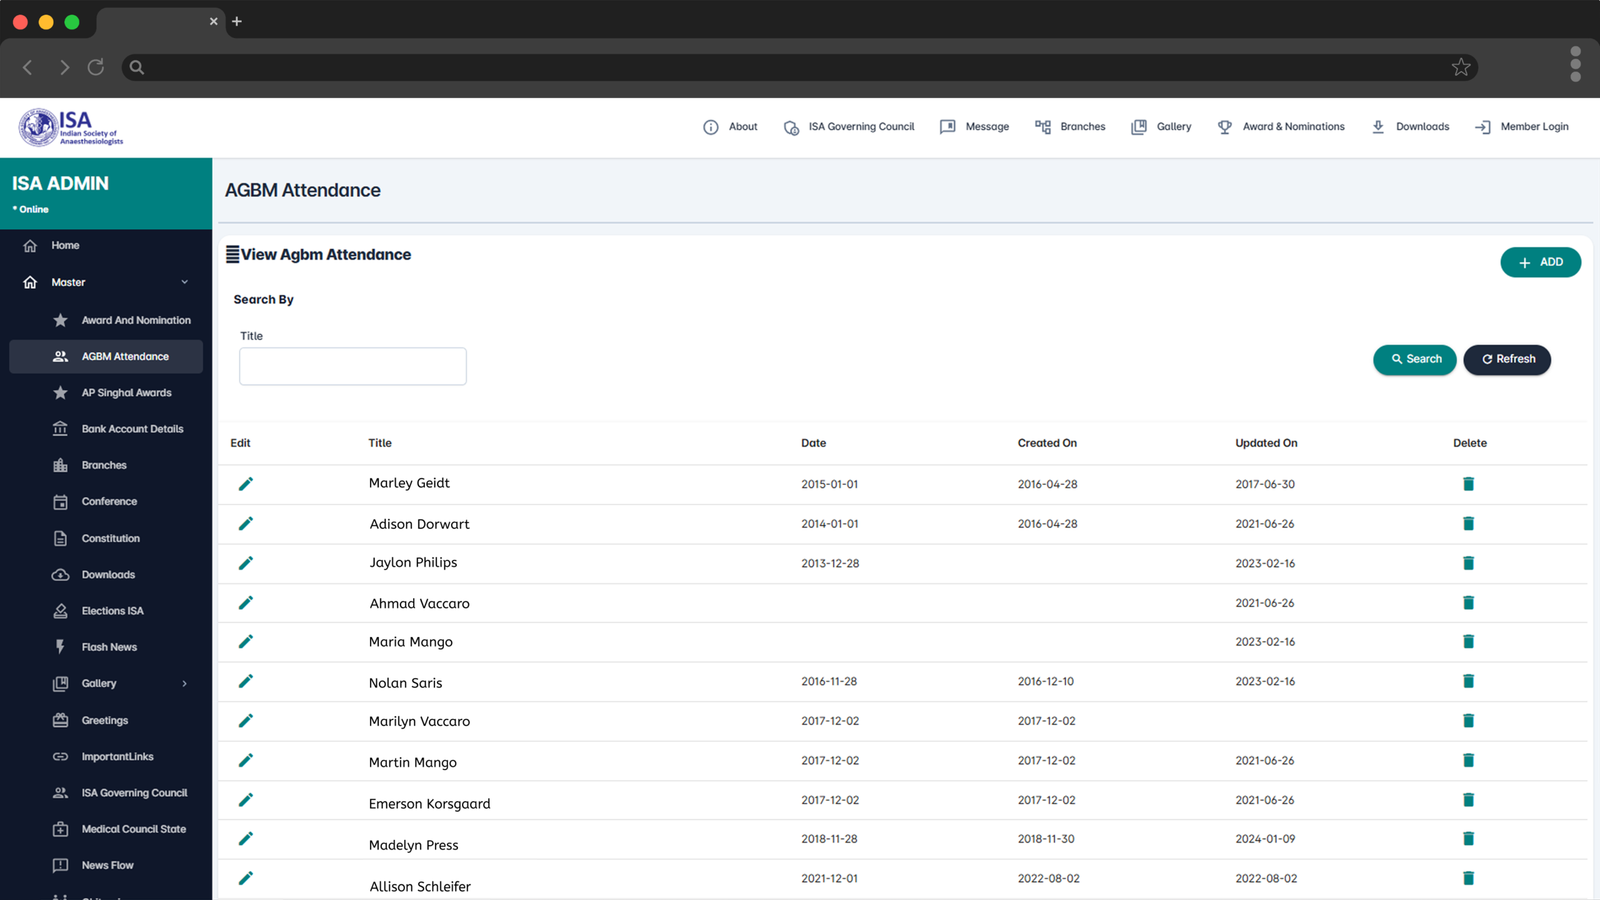Remove the Maria Mango row
Image resolution: width=1600 pixels, height=900 pixels.
[x=1468, y=641]
